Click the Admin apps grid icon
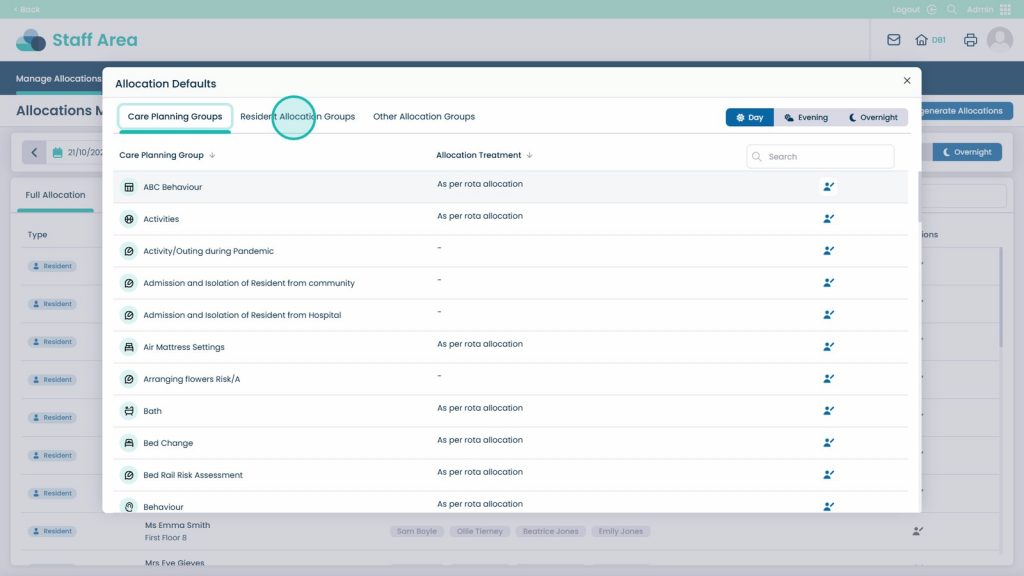This screenshot has height=576, width=1024. click(1005, 9)
